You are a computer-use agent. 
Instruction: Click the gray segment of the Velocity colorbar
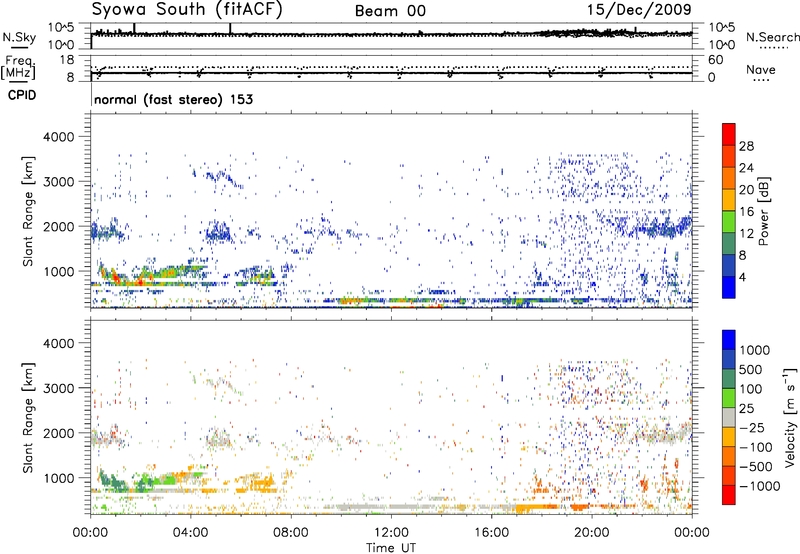pyautogui.click(x=729, y=417)
